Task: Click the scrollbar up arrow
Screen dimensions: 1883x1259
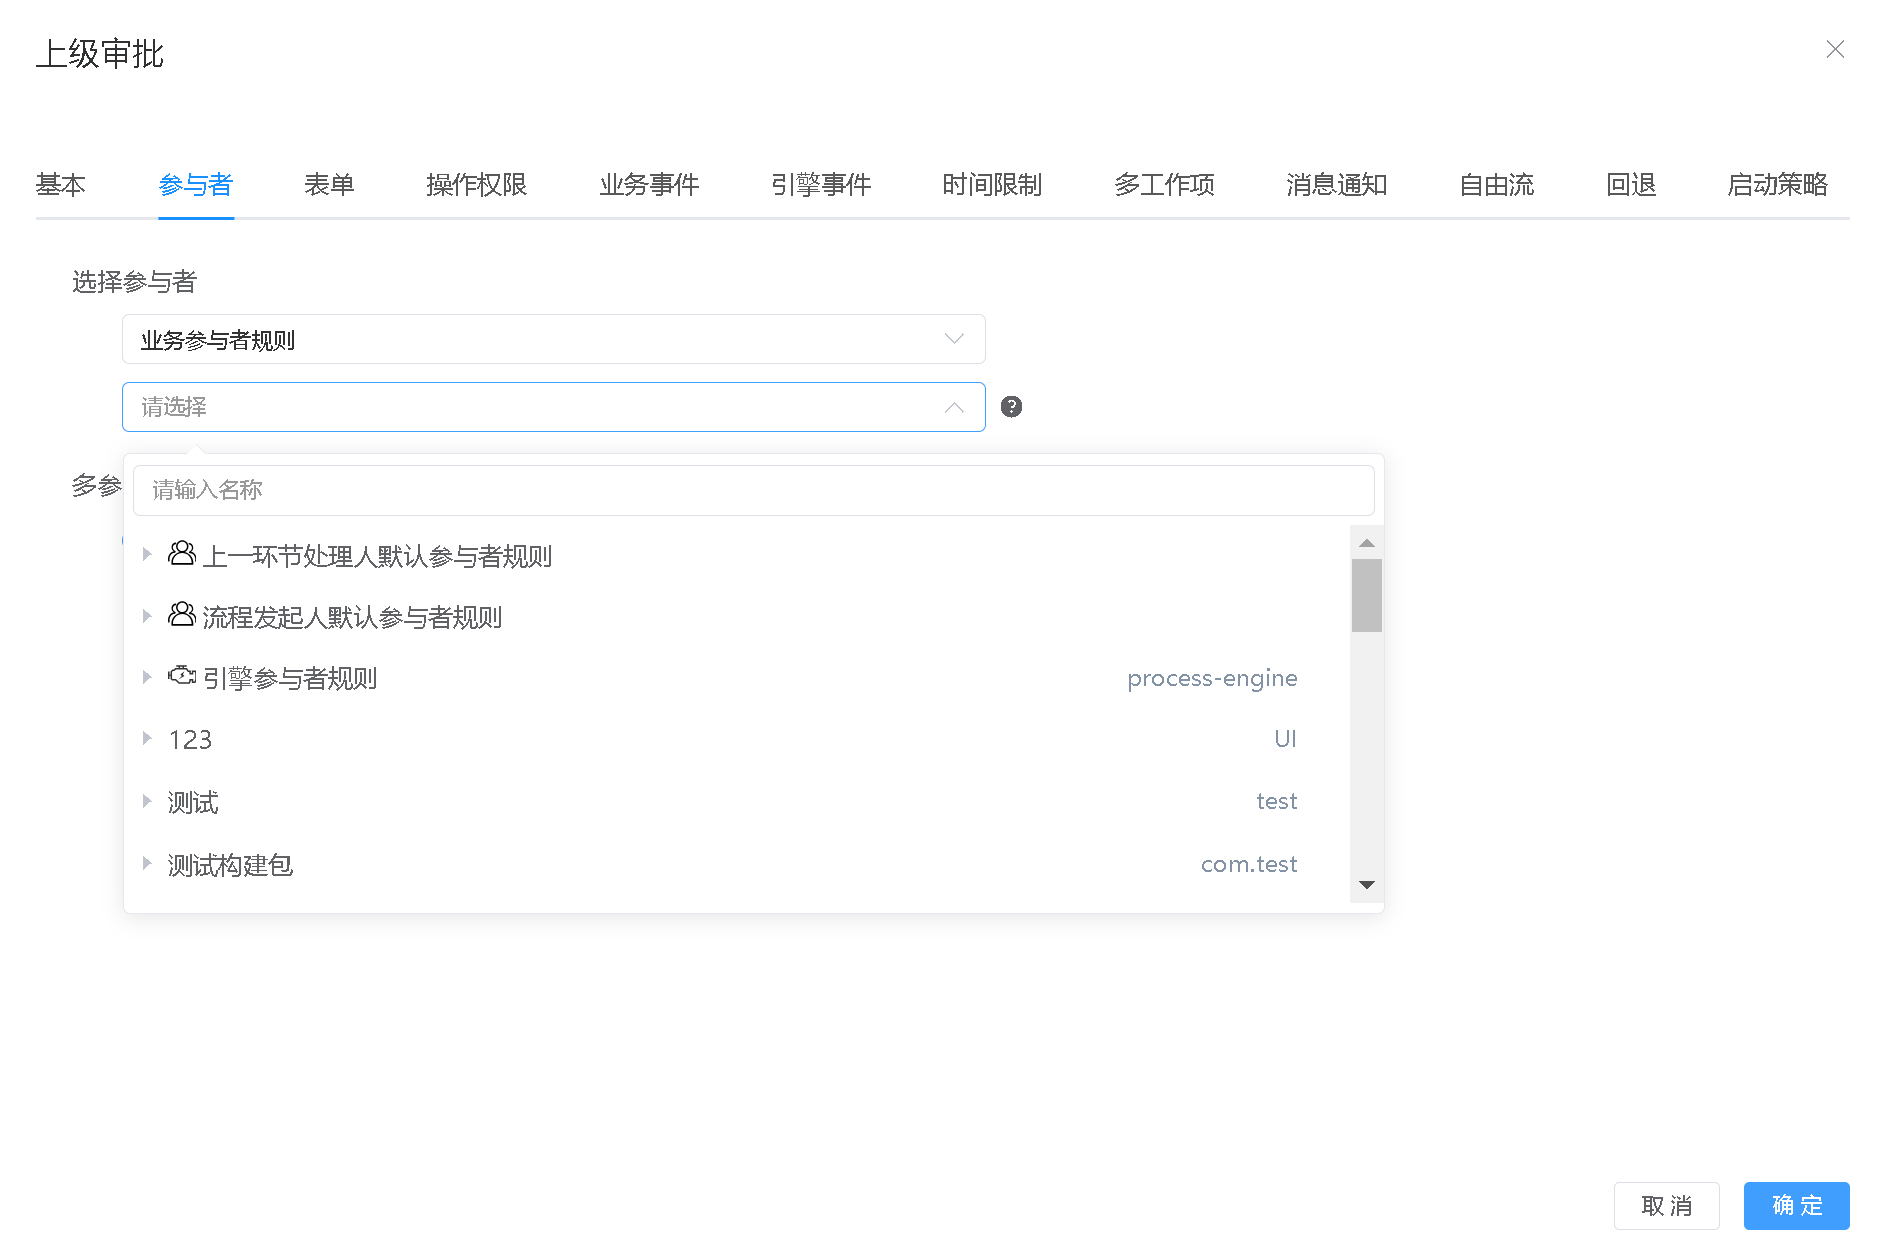Action: [x=1366, y=542]
